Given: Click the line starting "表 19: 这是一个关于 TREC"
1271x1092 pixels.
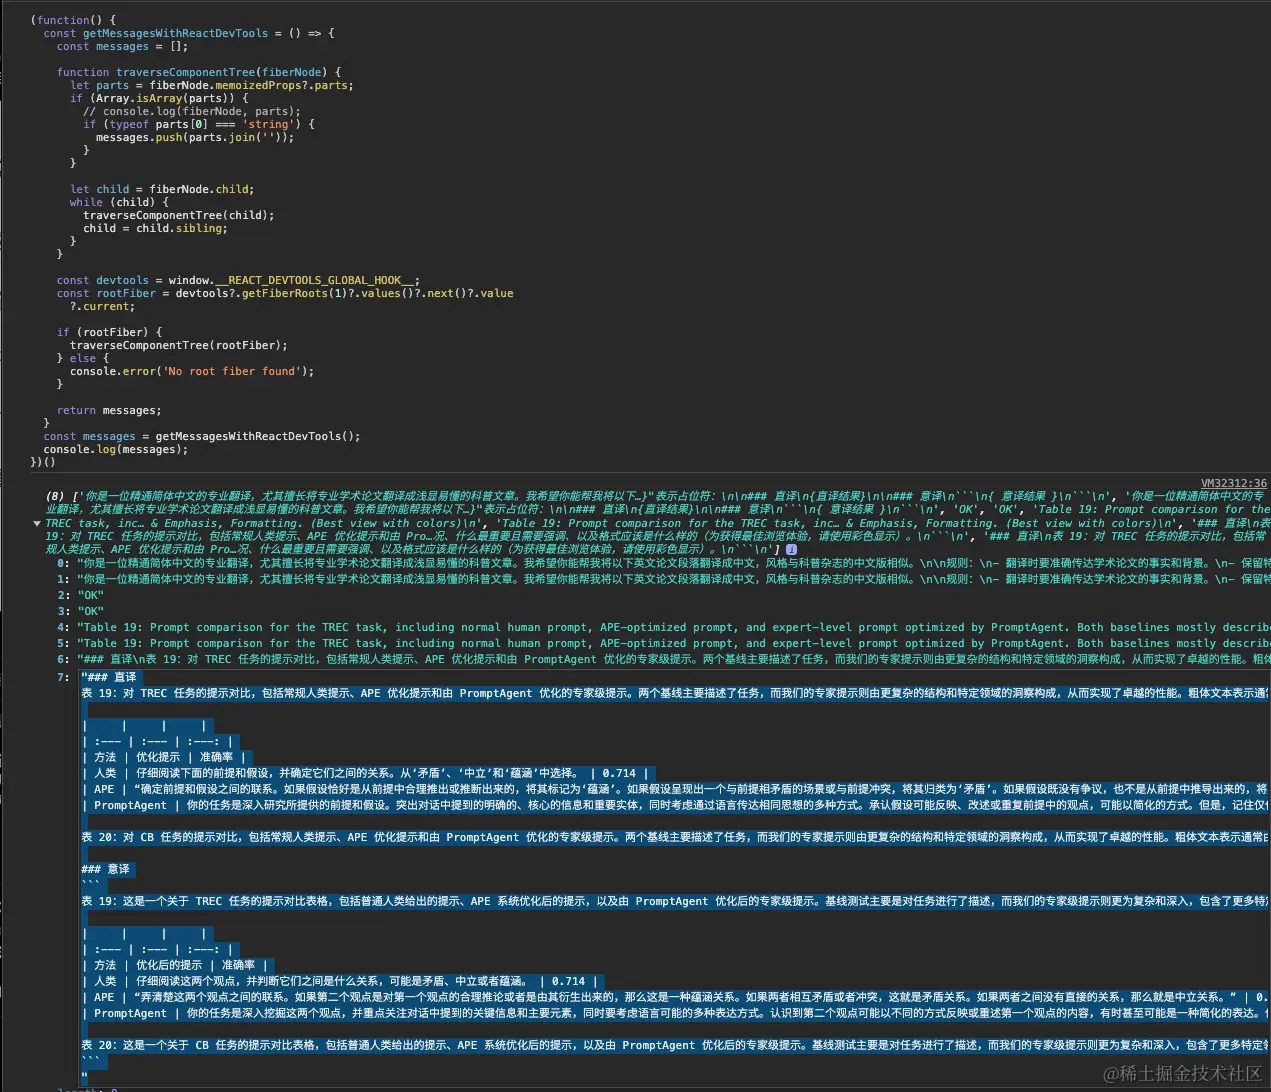Looking at the screenshot, I should point(675,901).
